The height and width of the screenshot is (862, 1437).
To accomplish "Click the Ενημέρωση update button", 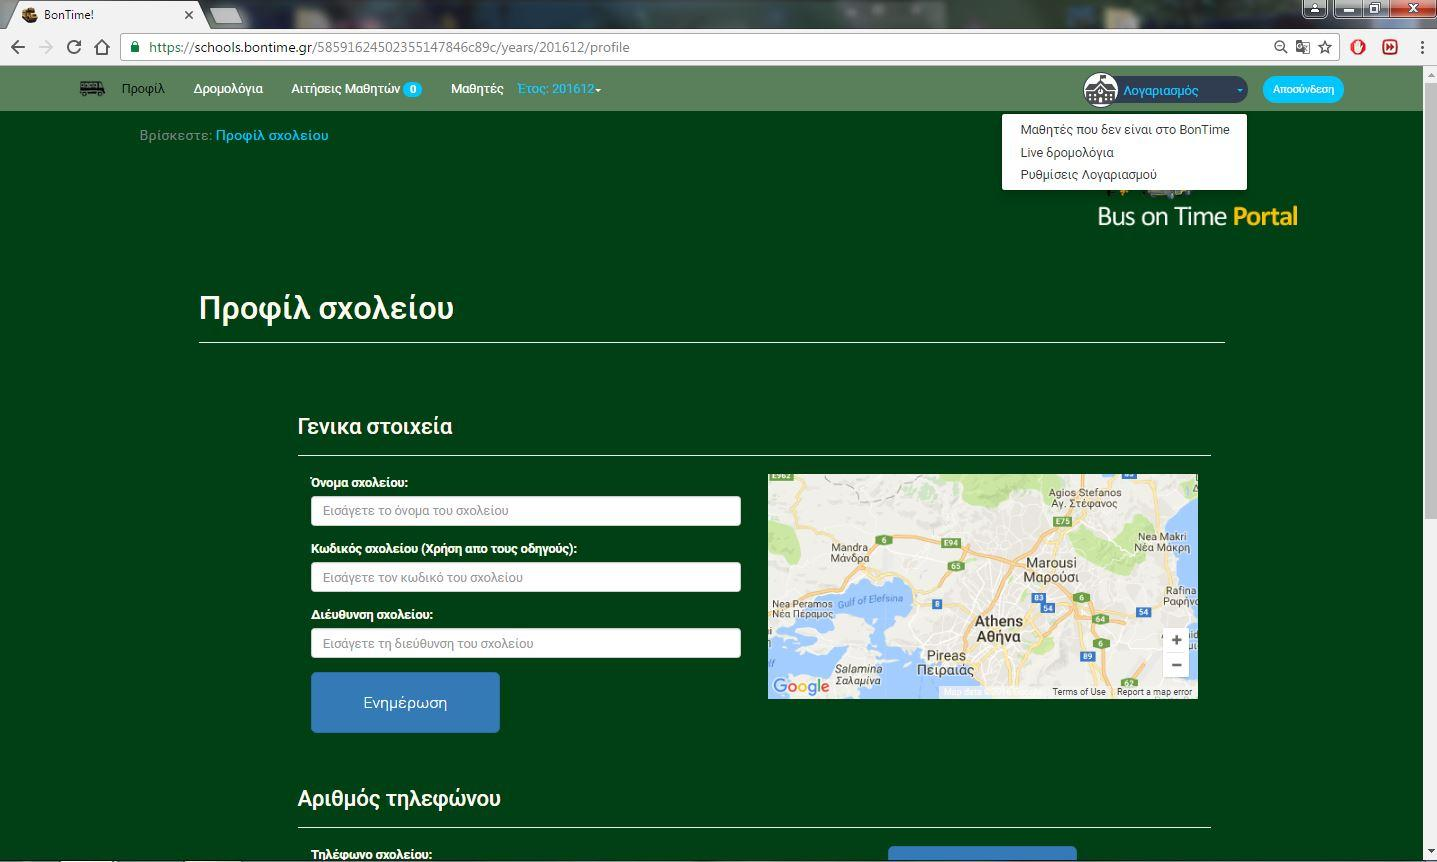I will pos(405,702).
